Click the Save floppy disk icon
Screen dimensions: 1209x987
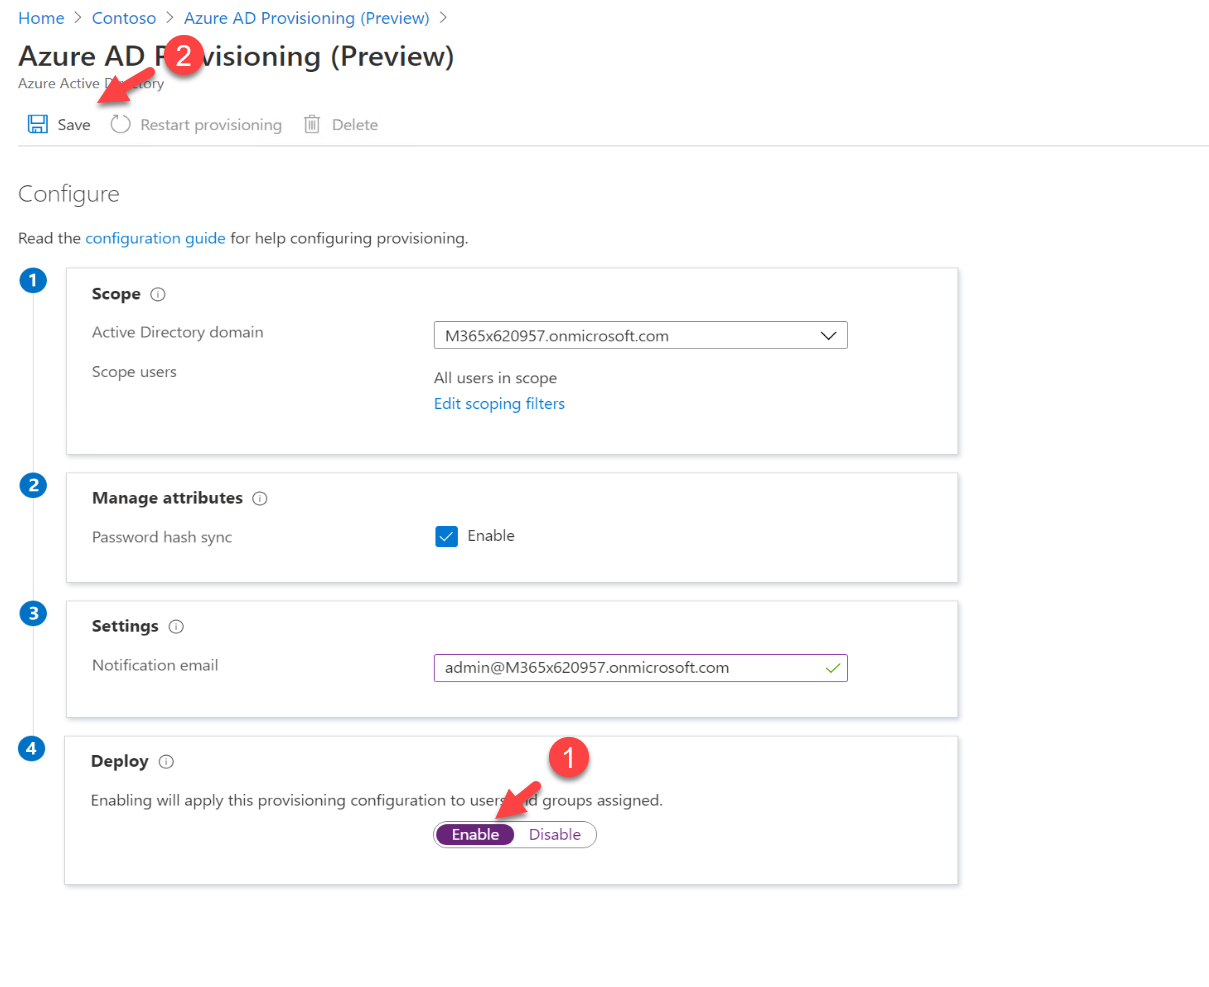38,124
